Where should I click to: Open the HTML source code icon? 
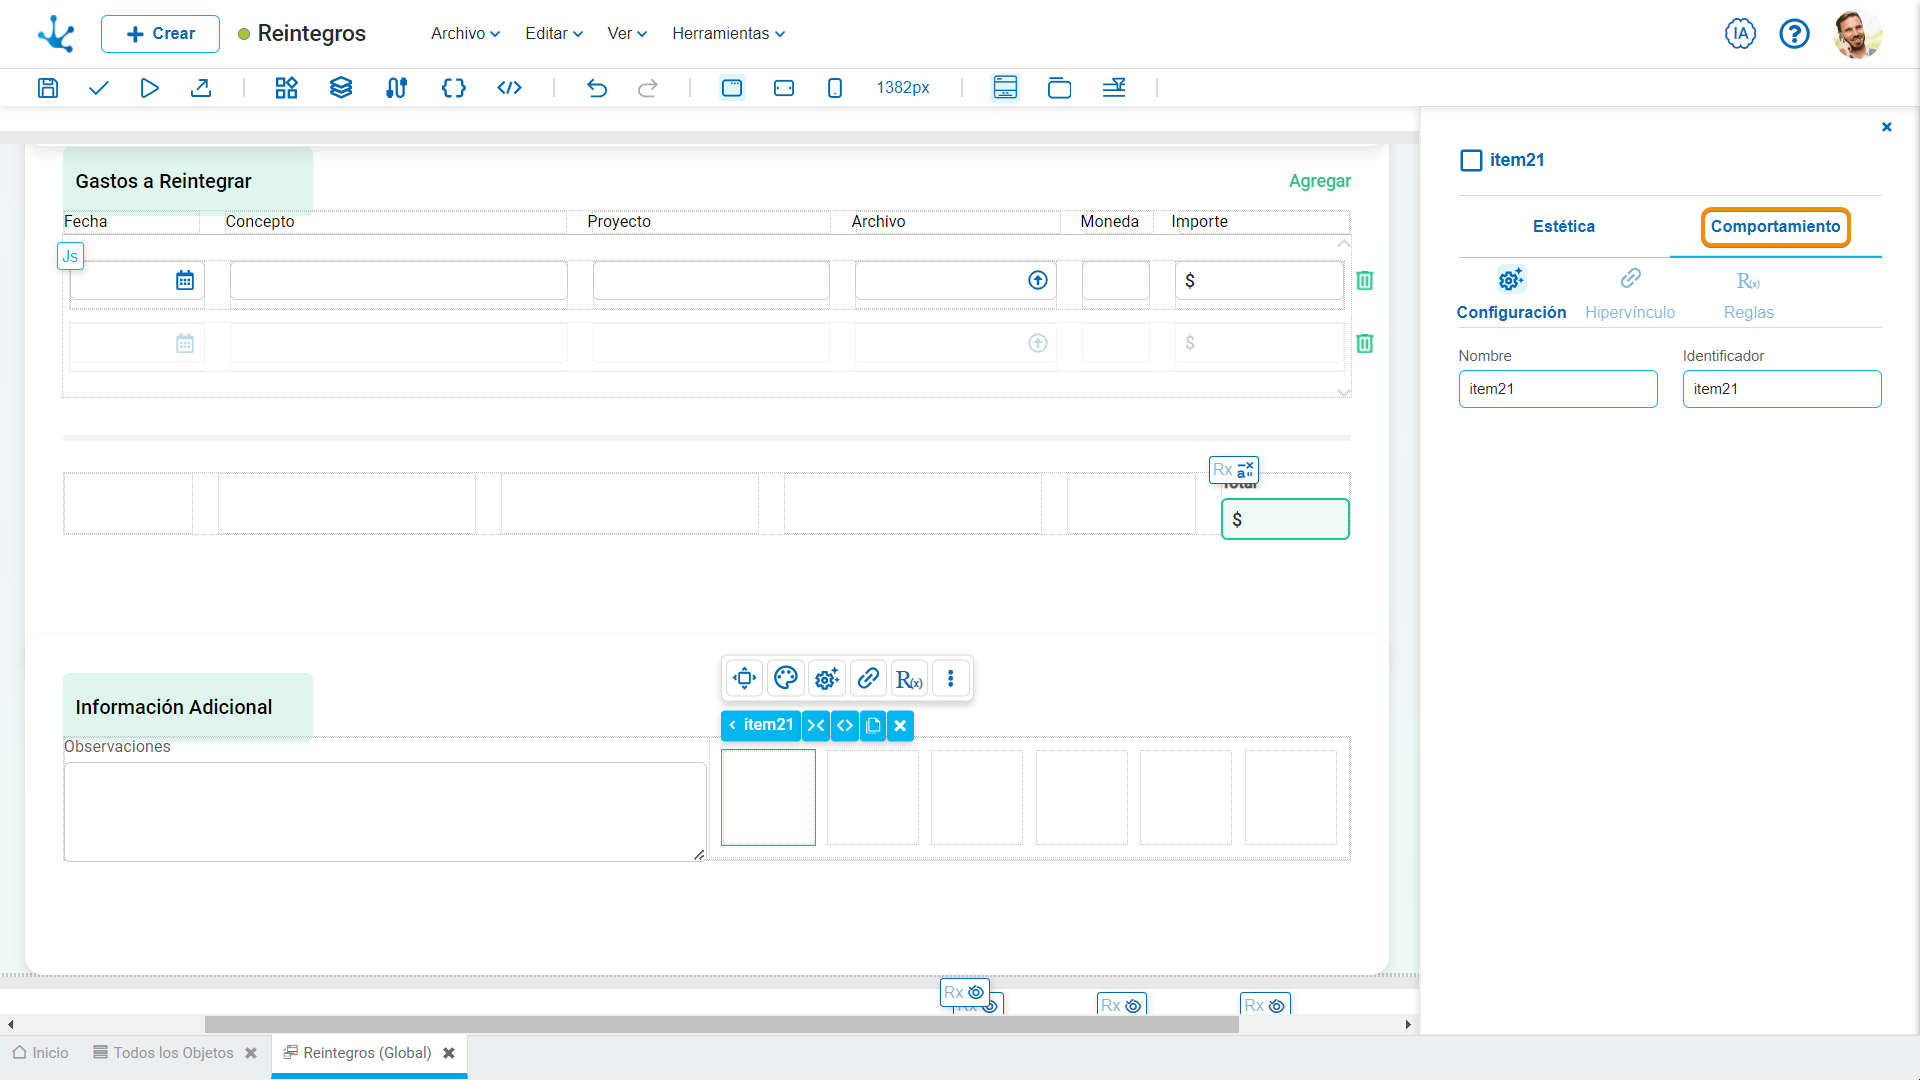click(509, 88)
